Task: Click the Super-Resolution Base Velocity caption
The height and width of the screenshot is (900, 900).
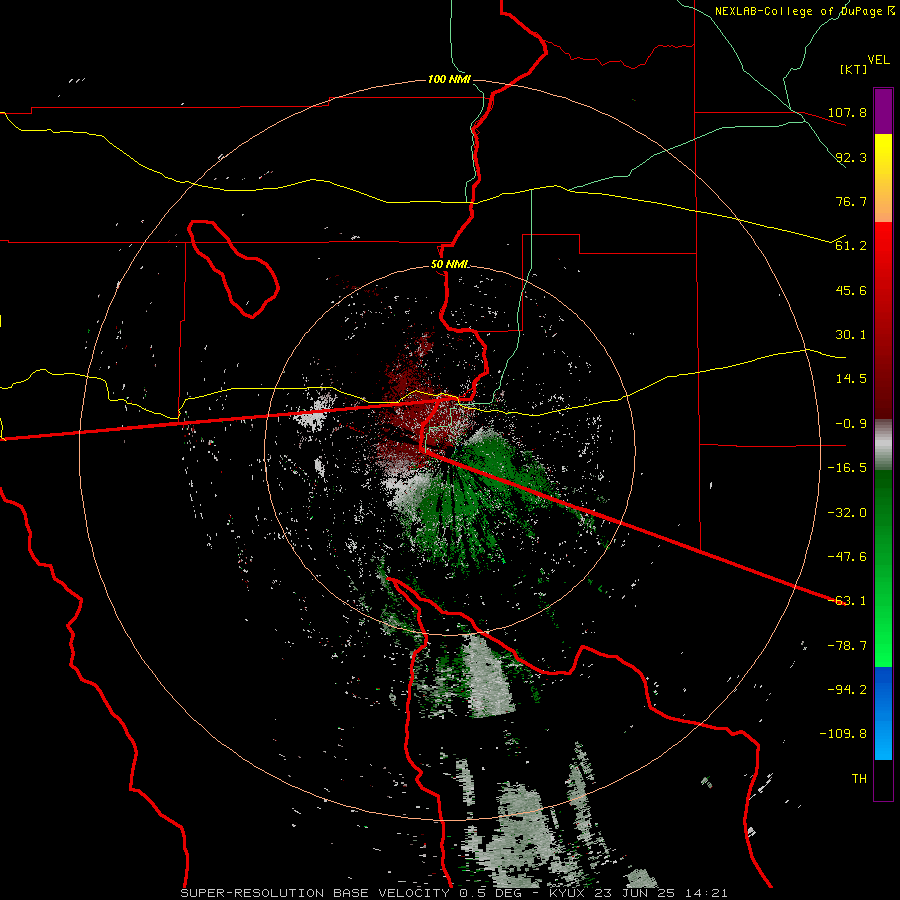Action: point(454,893)
